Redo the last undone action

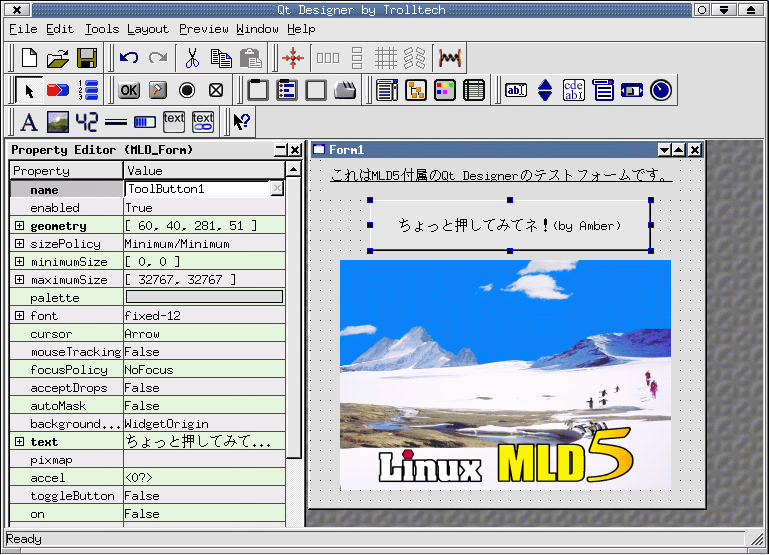click(158, 58)
